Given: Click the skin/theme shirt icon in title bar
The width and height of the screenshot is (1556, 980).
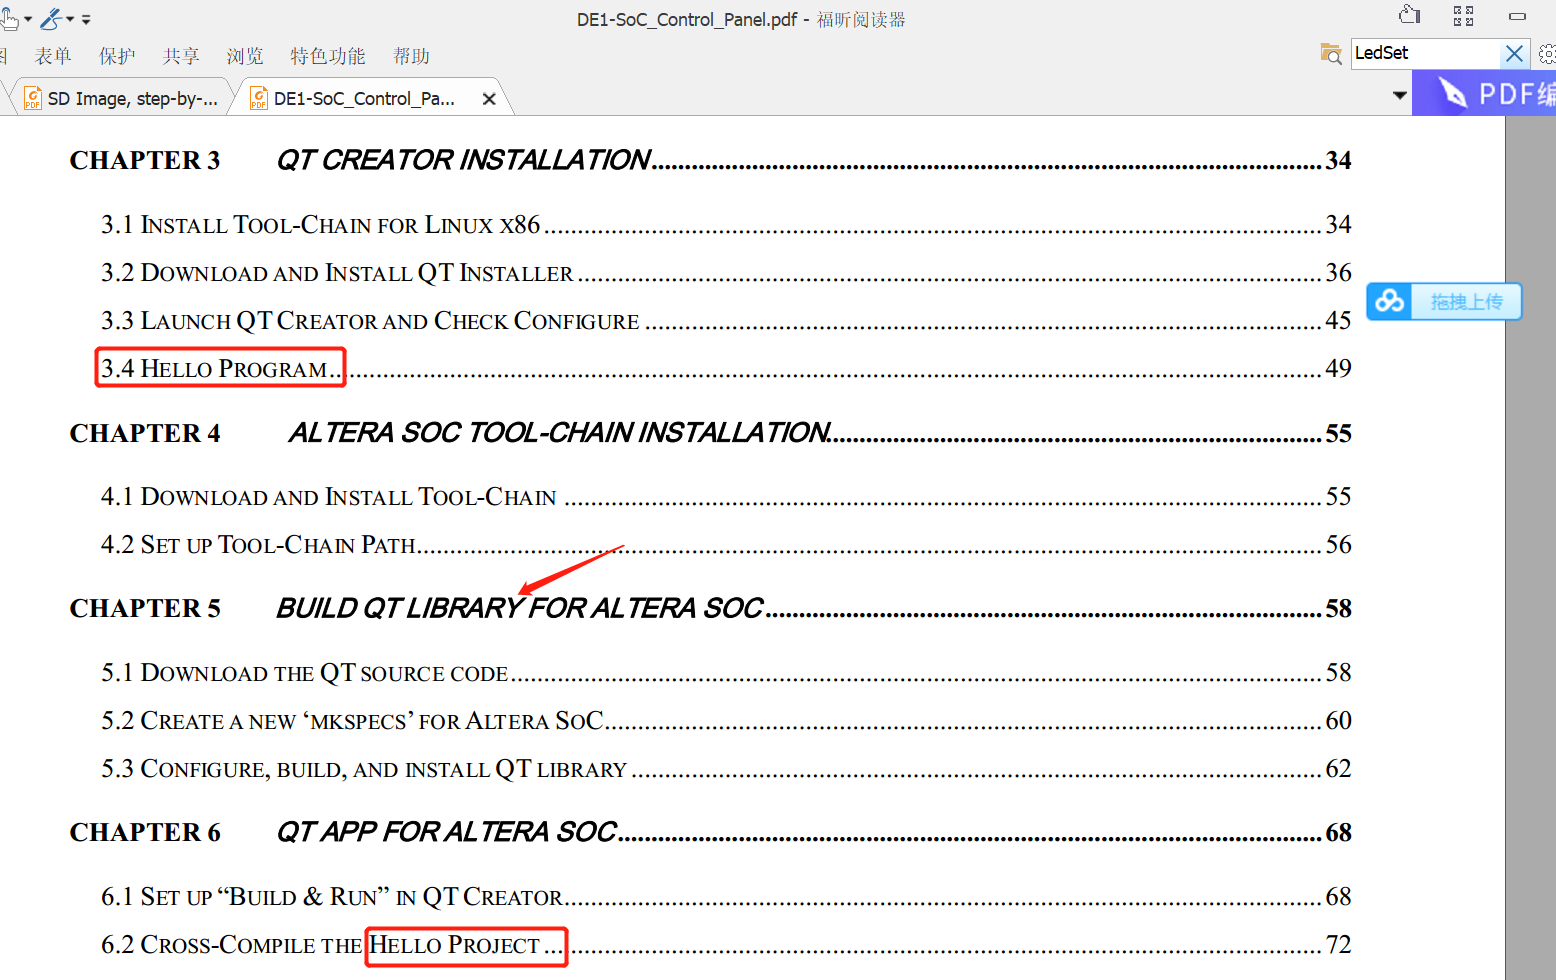Looking at the screenshot, I should pos(1410,15).
